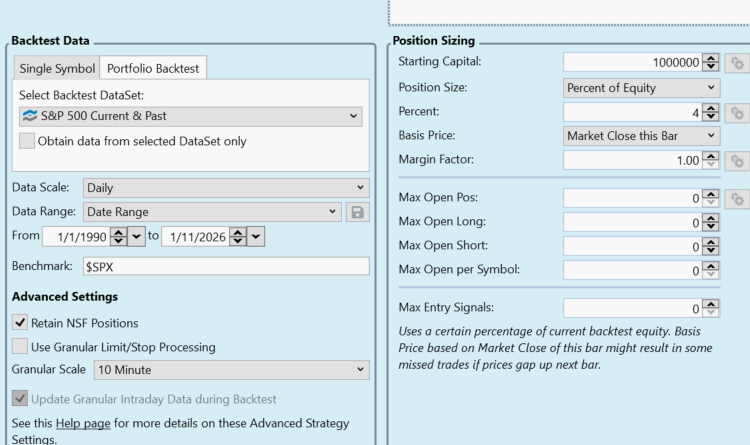Viewport: 750px width, 445px height.
Task: Increase Max Open Long with up arrow
Action: point(711,218)
